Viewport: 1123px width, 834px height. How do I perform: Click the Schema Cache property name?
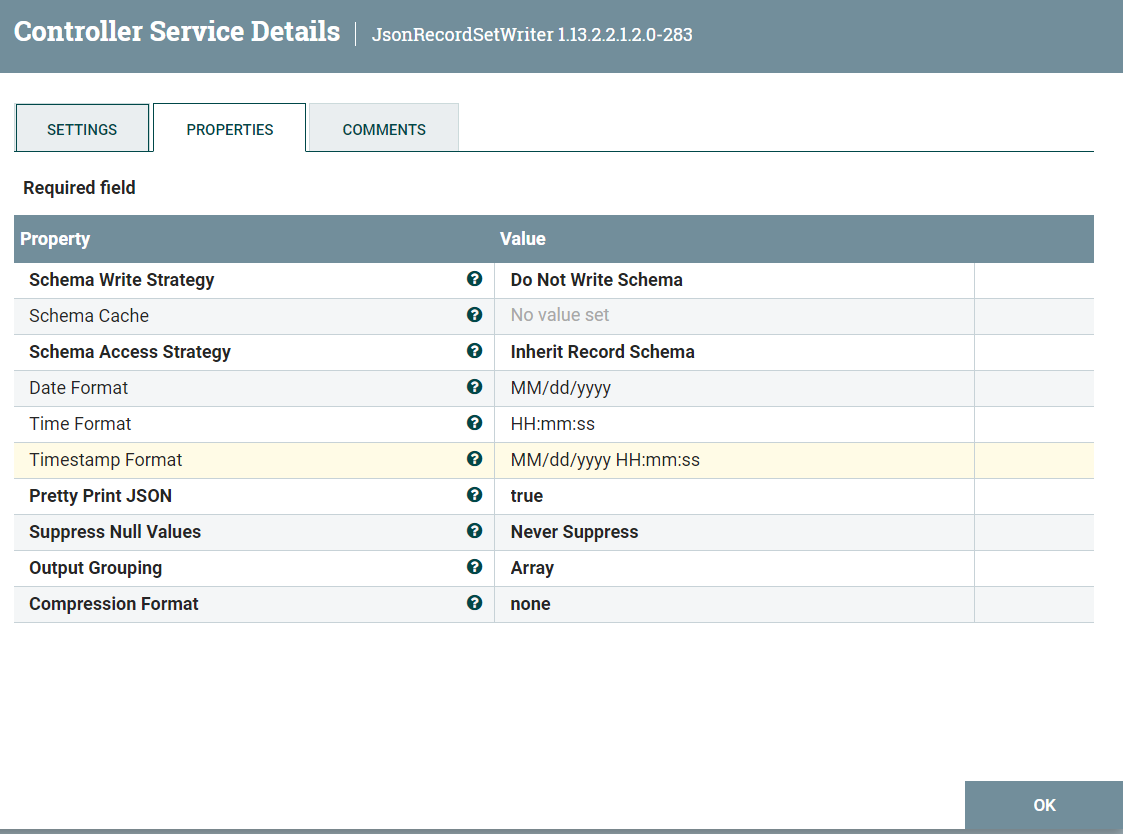click(x=89, y=316)
